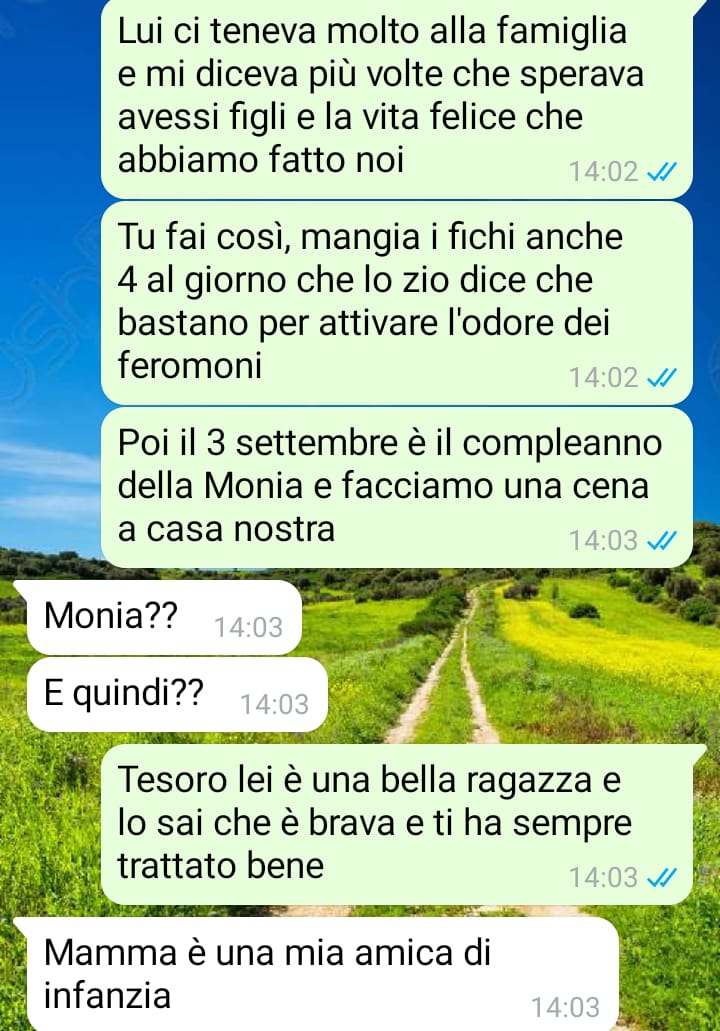
Task: Click the 14:03 timestamp next to 'Monia??'
Action: (249, 627)
